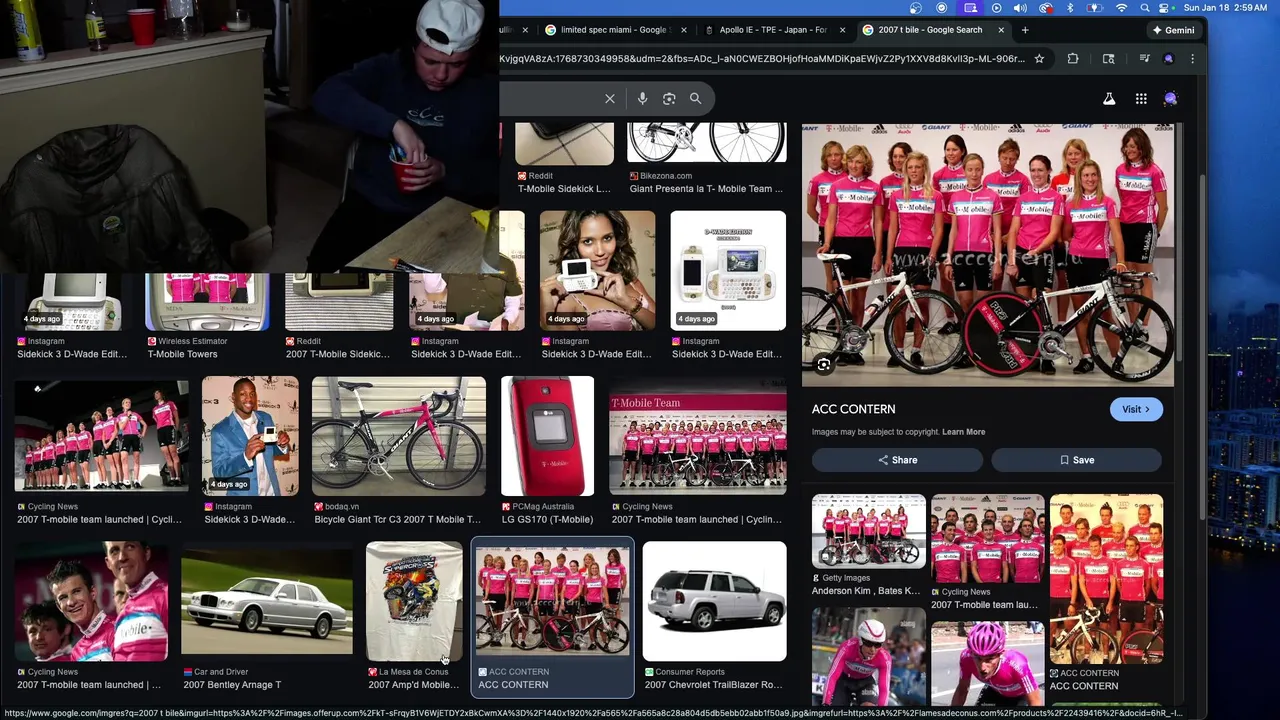
Task: Open the large ACC CONTERN preview image
Action: (x=988, y=254)
